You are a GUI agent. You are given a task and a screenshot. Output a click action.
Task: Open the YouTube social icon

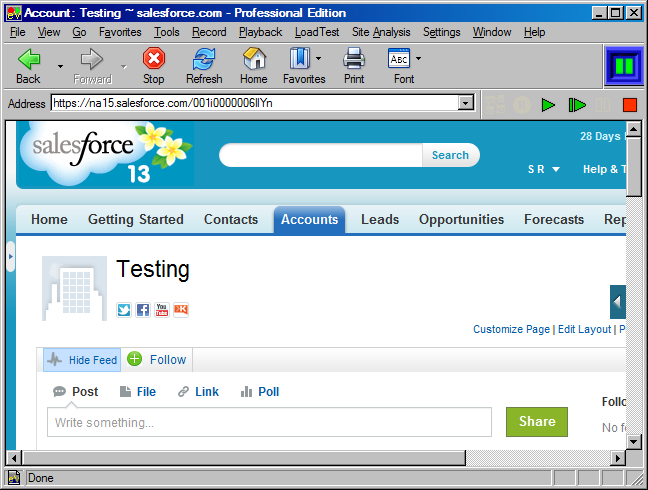click(x=162, y=309)
